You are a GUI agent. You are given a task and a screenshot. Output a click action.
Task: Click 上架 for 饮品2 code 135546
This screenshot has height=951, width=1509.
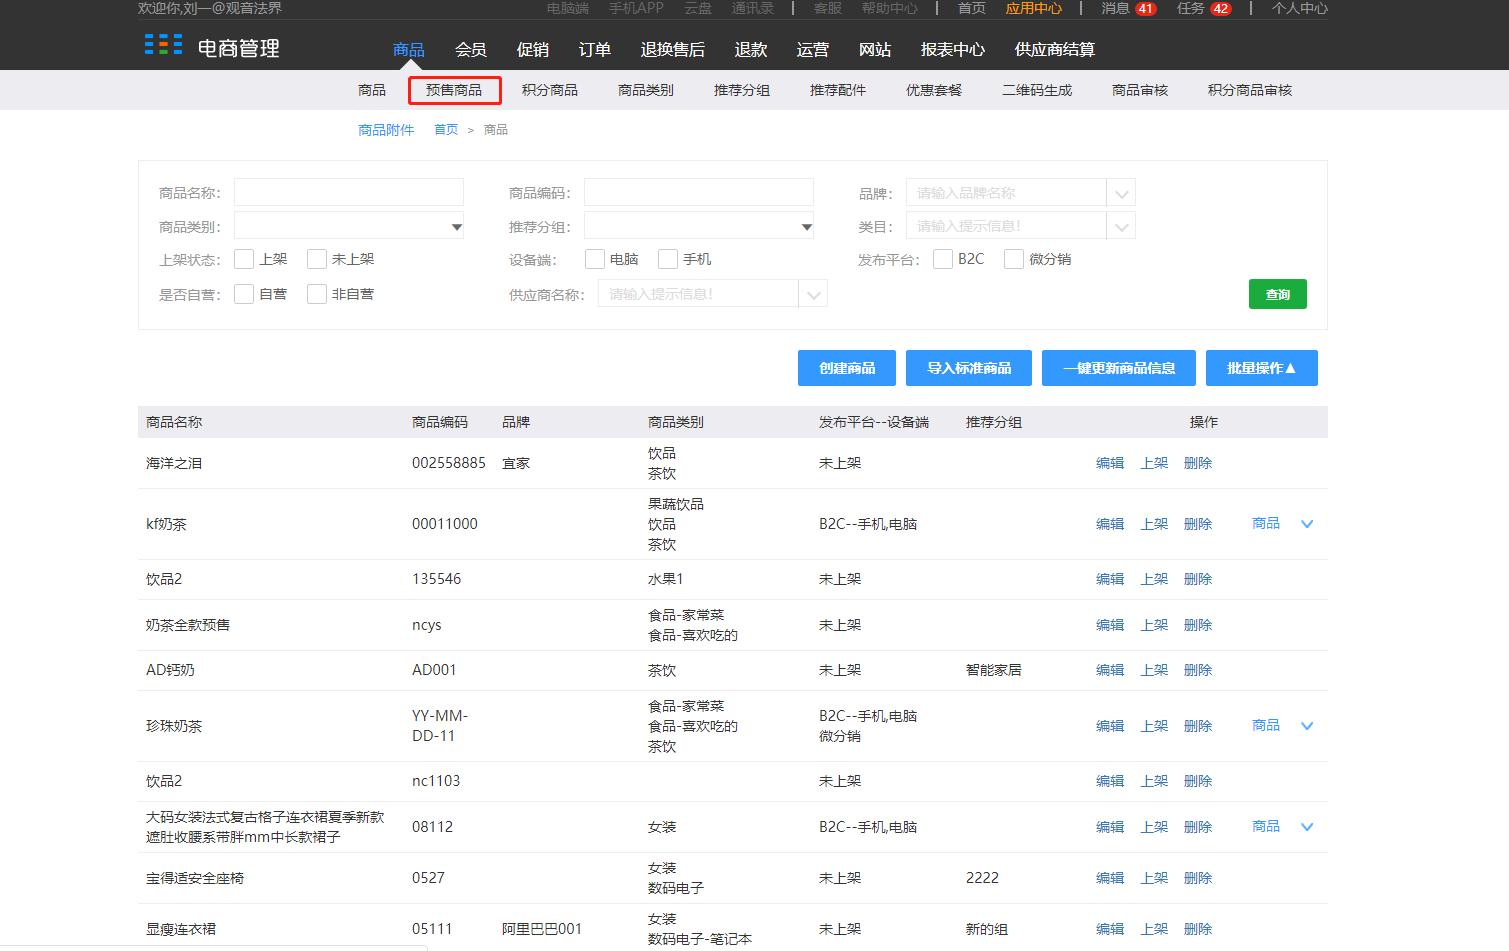[1154, 579]
